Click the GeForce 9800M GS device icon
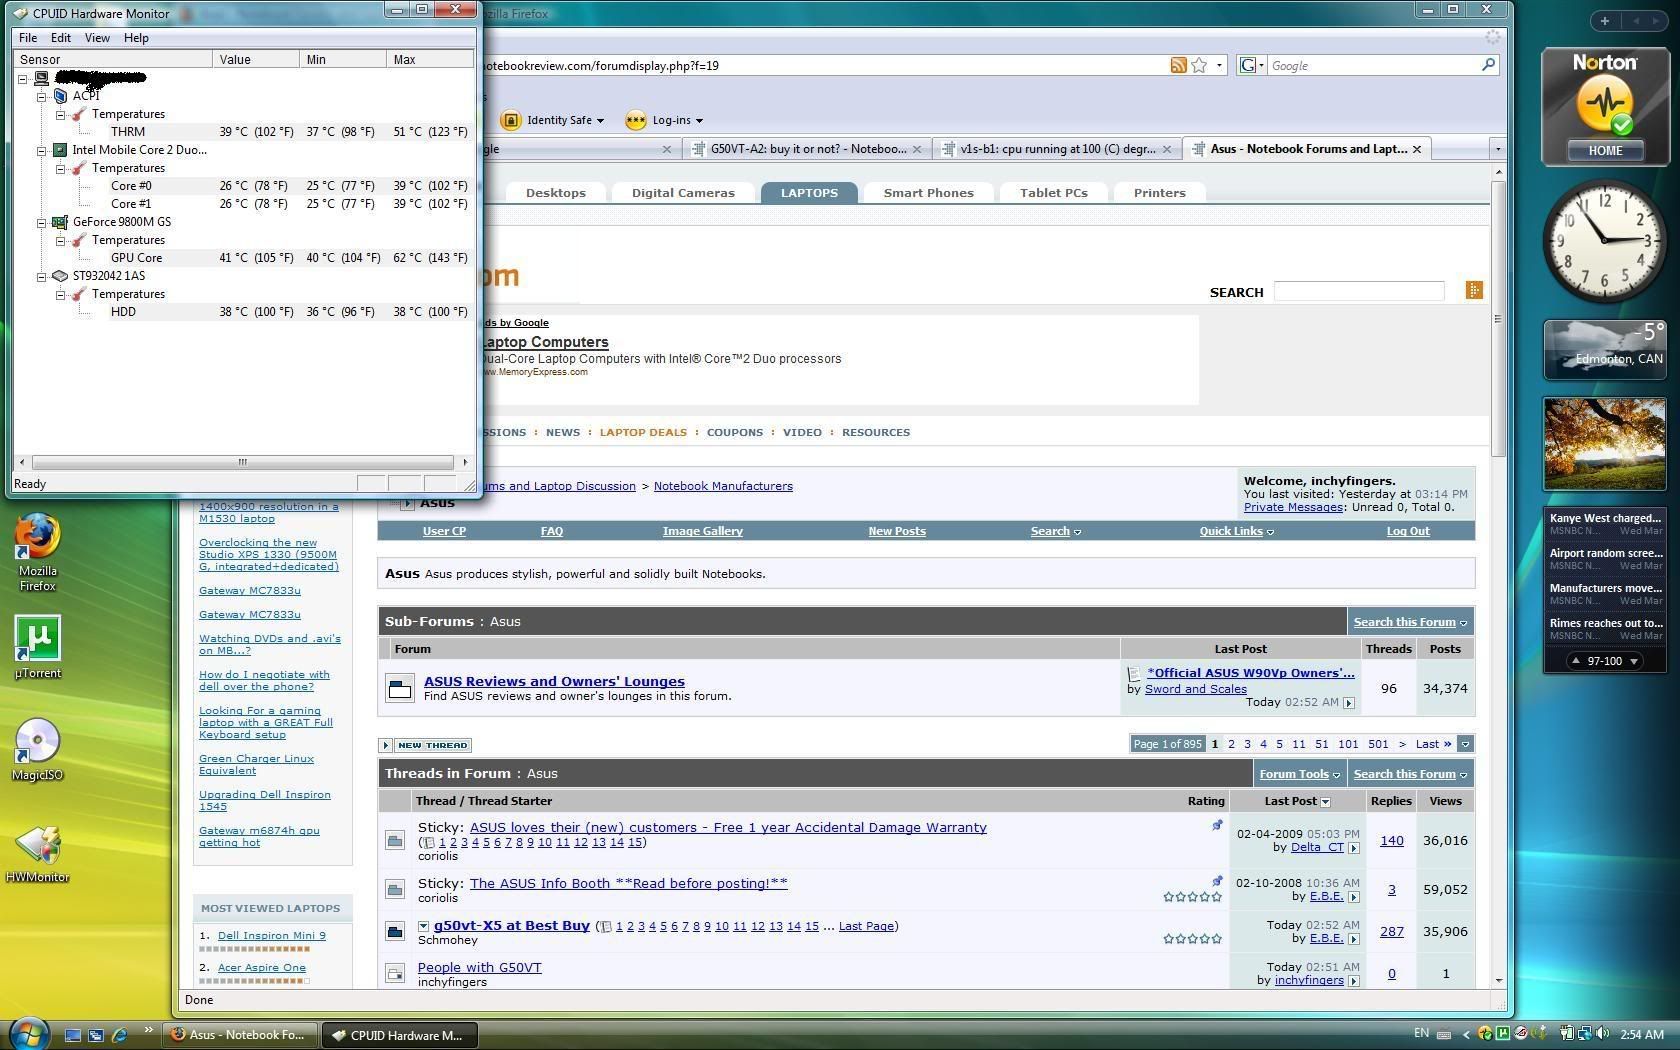 (x=59, y=222)
